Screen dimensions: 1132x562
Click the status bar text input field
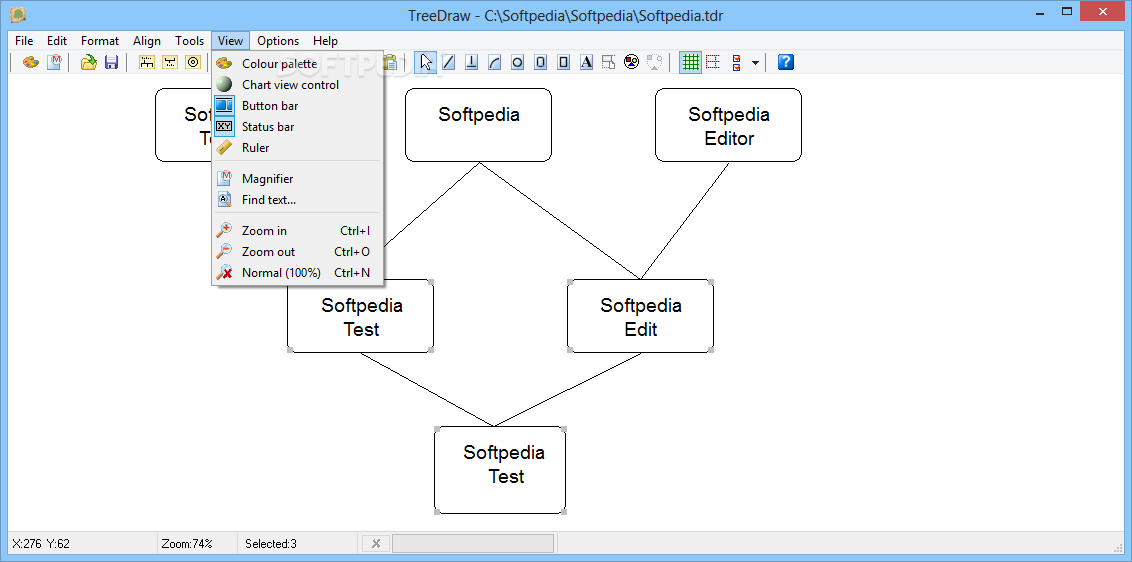point(473,544)
